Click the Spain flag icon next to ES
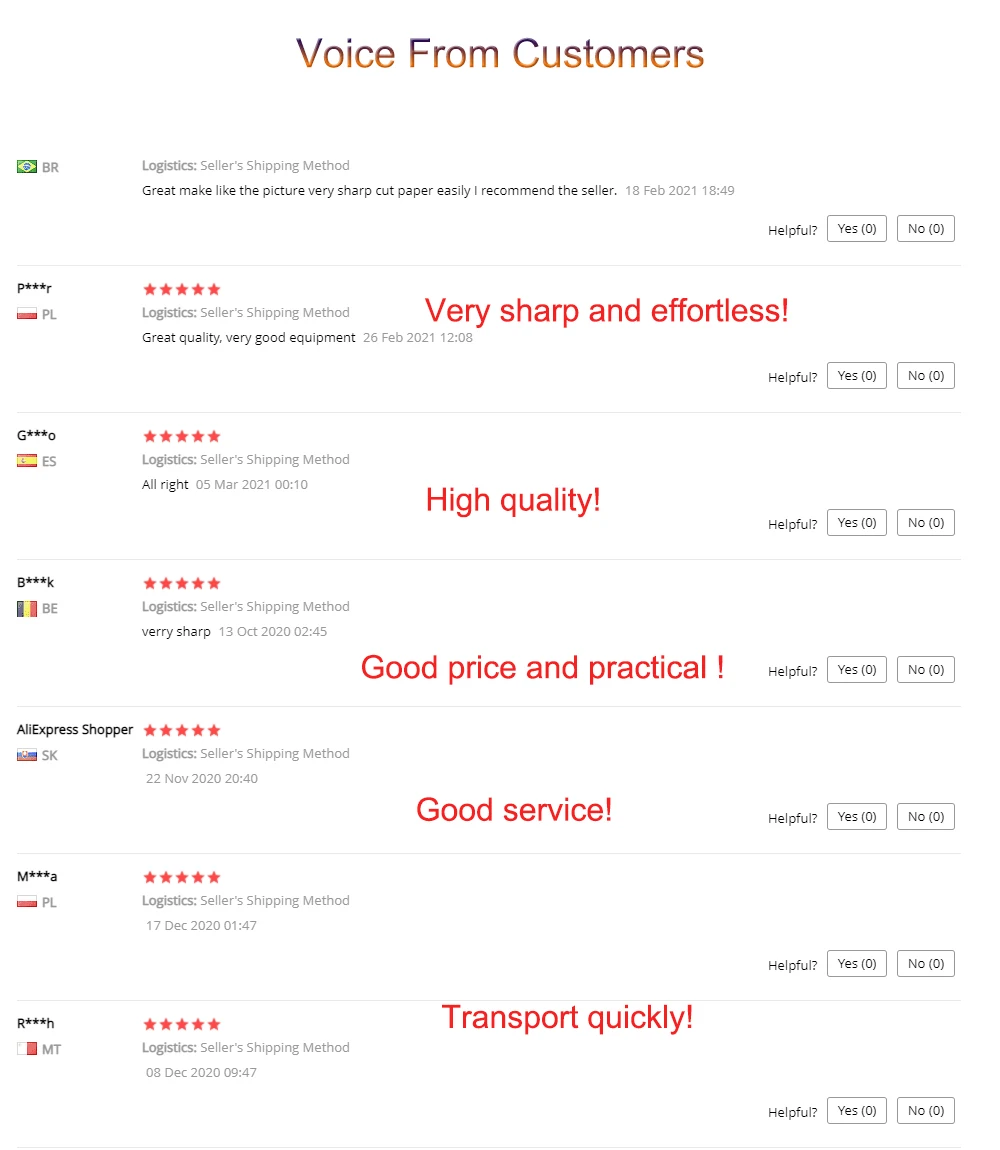 [x=27, y=461]
